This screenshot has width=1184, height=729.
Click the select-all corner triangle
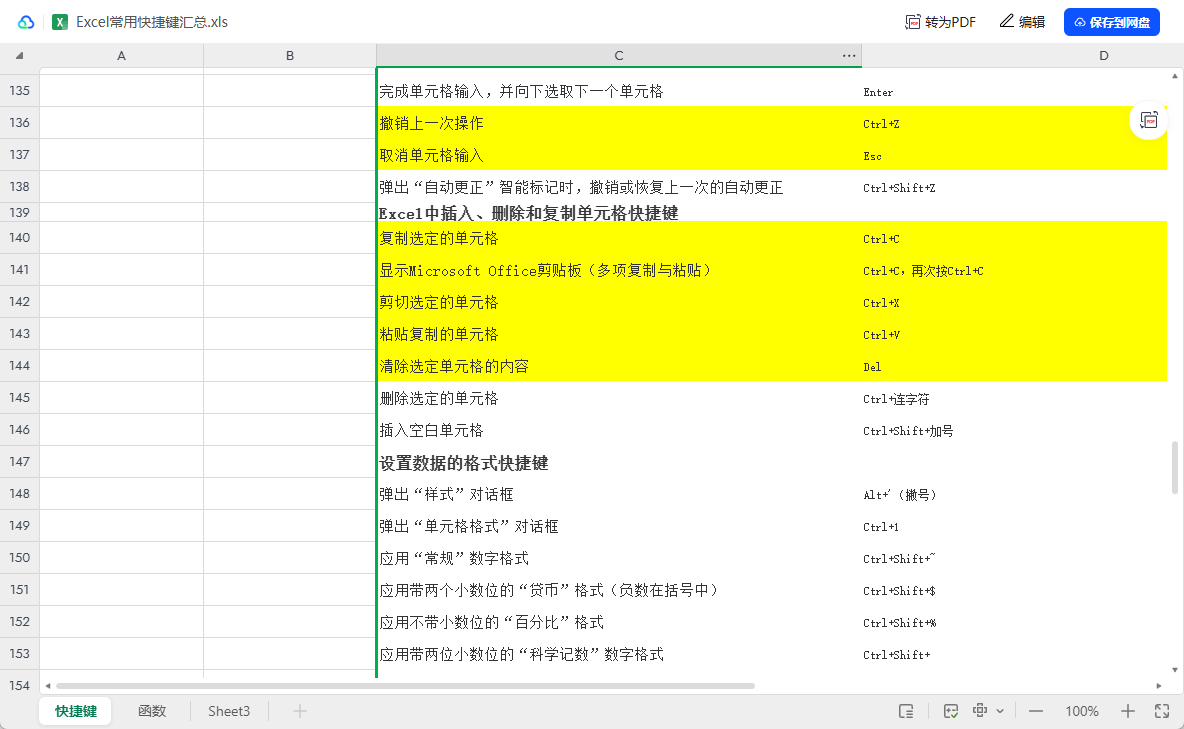pos(20,56)
